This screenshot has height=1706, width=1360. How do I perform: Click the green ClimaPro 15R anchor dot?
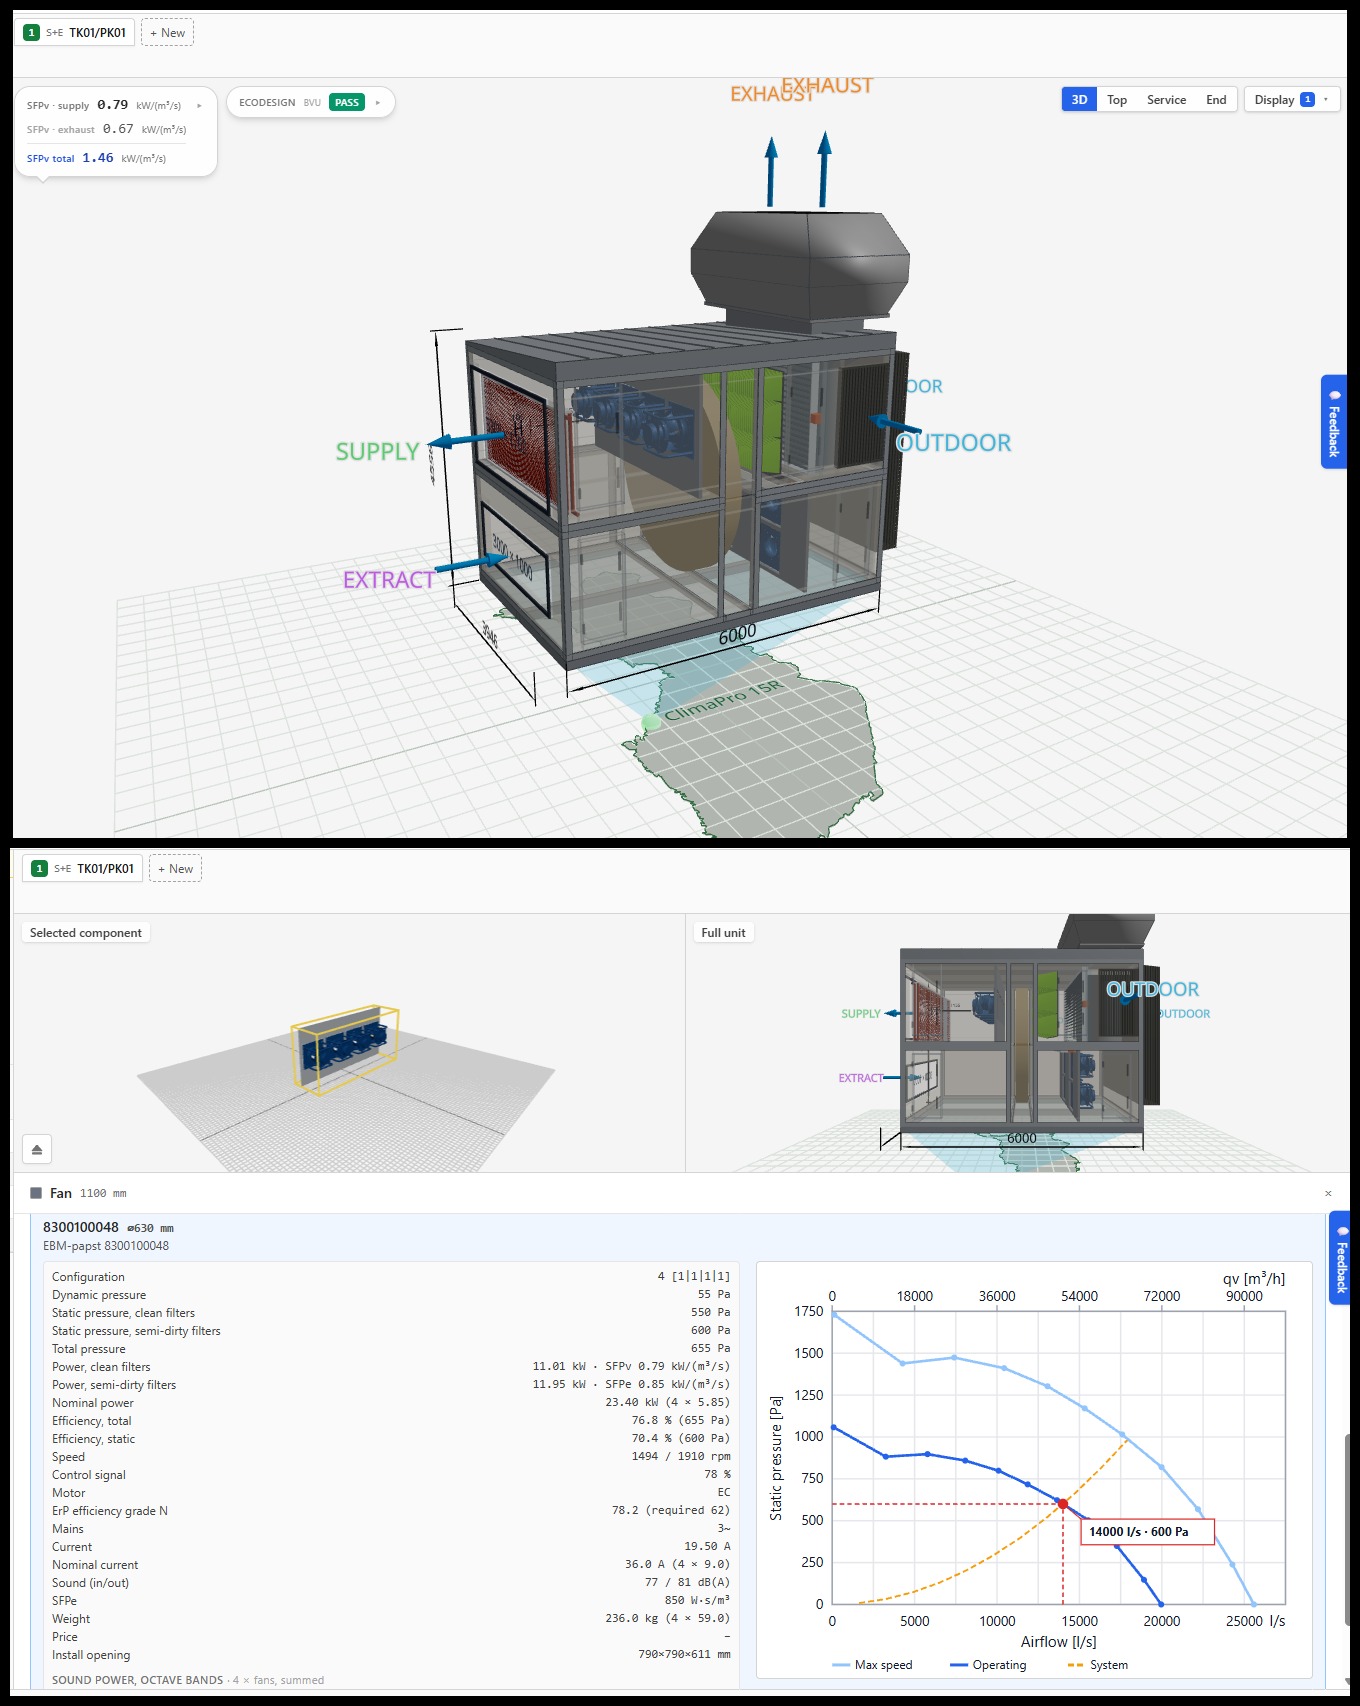[x=651, y=722]
